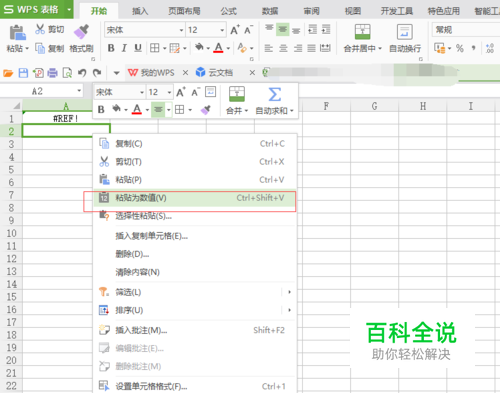Viewport: 500px width, 393px height.
Task: Click ribbon align right icon
Action: (x=298, y=48)
